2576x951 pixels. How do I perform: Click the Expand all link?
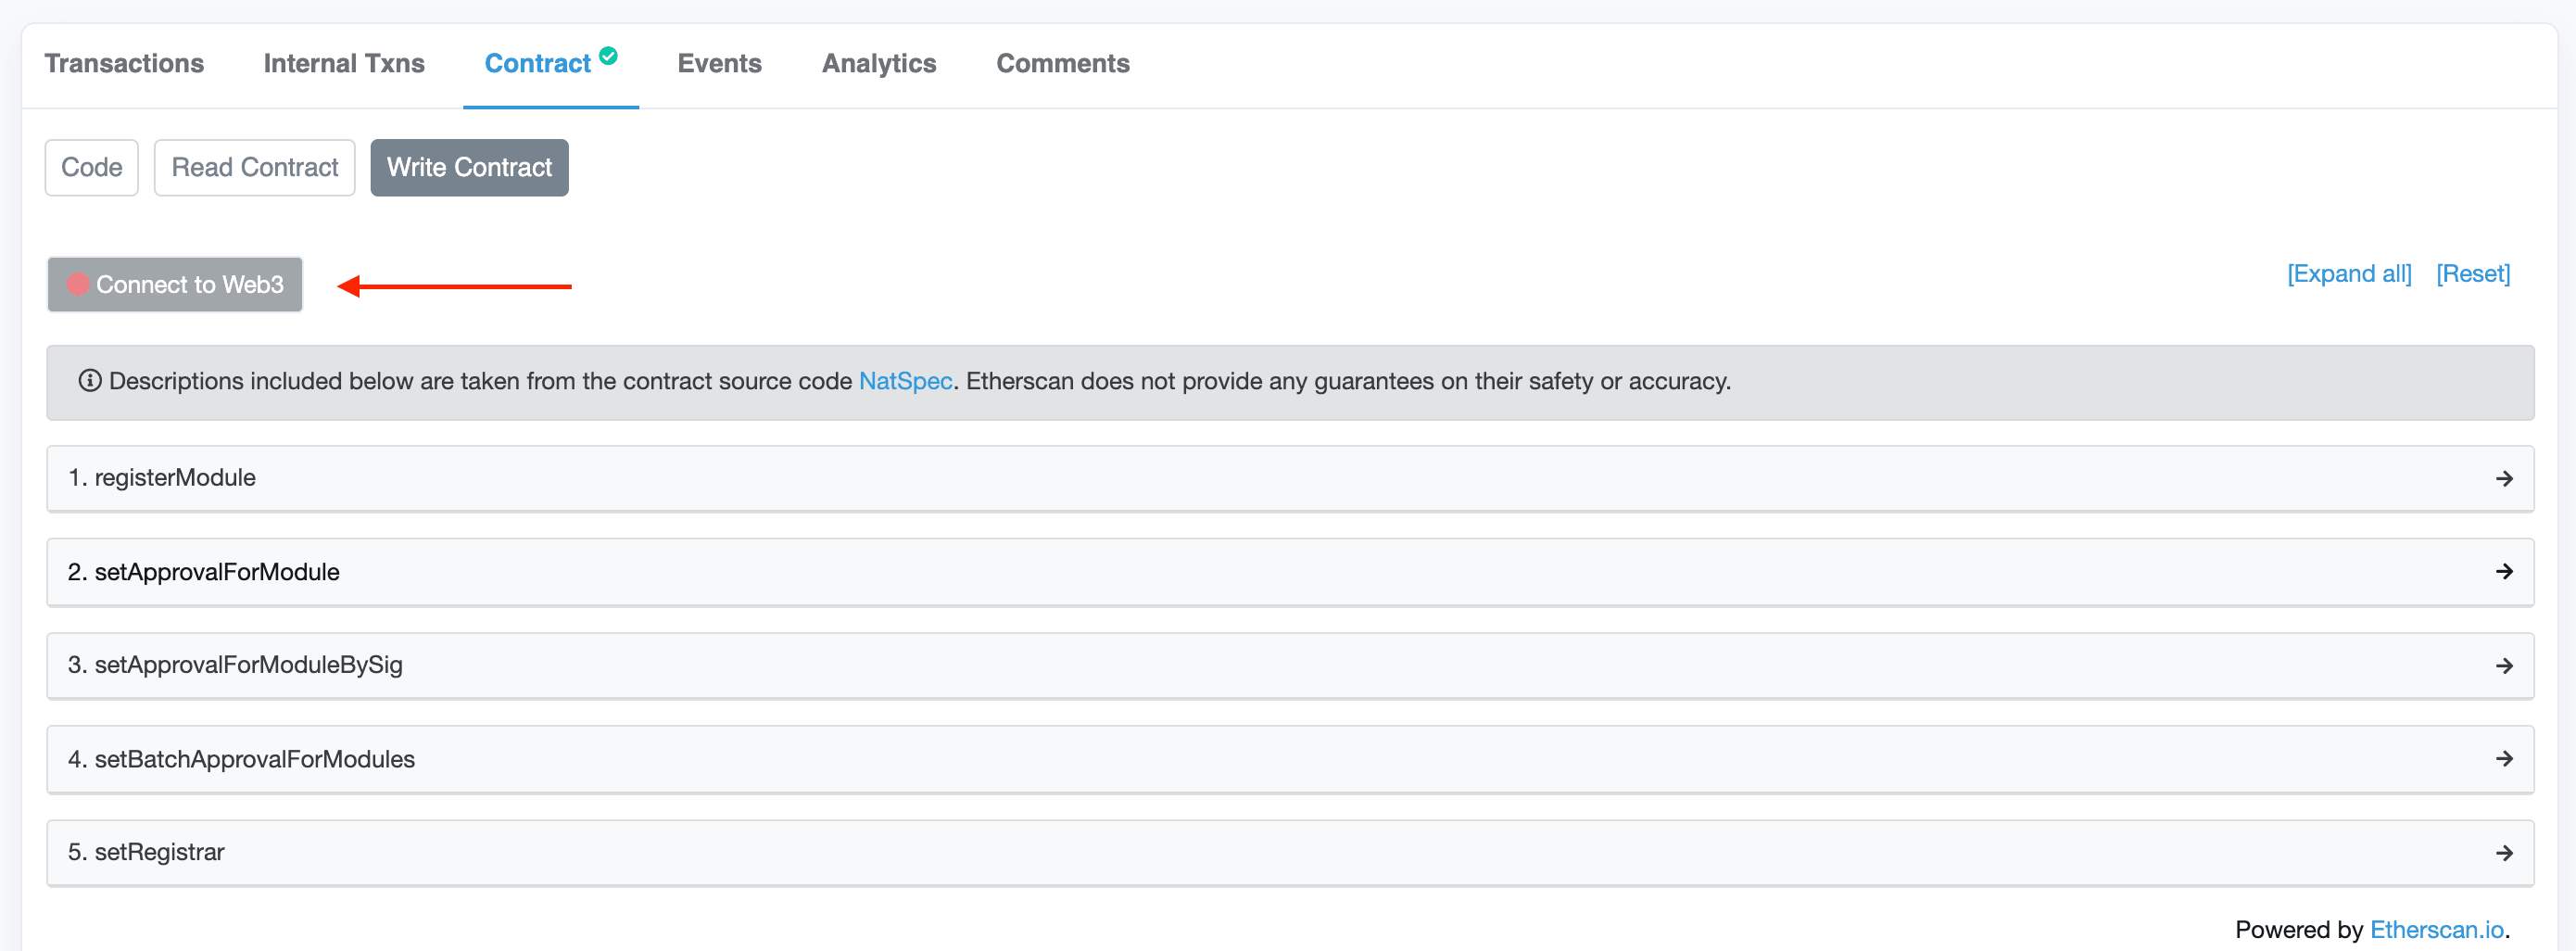pos(2349,274)
